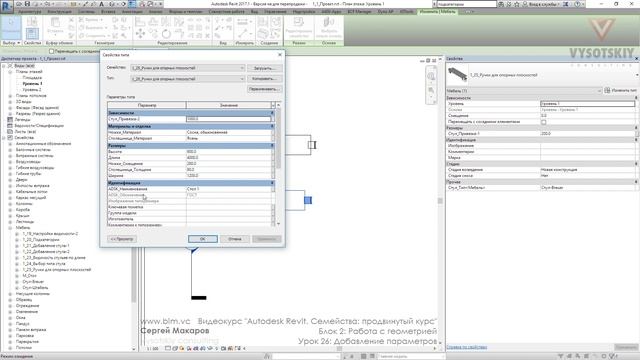
Task: Collapse the Размеры group in type dialog
Action: 273,146
